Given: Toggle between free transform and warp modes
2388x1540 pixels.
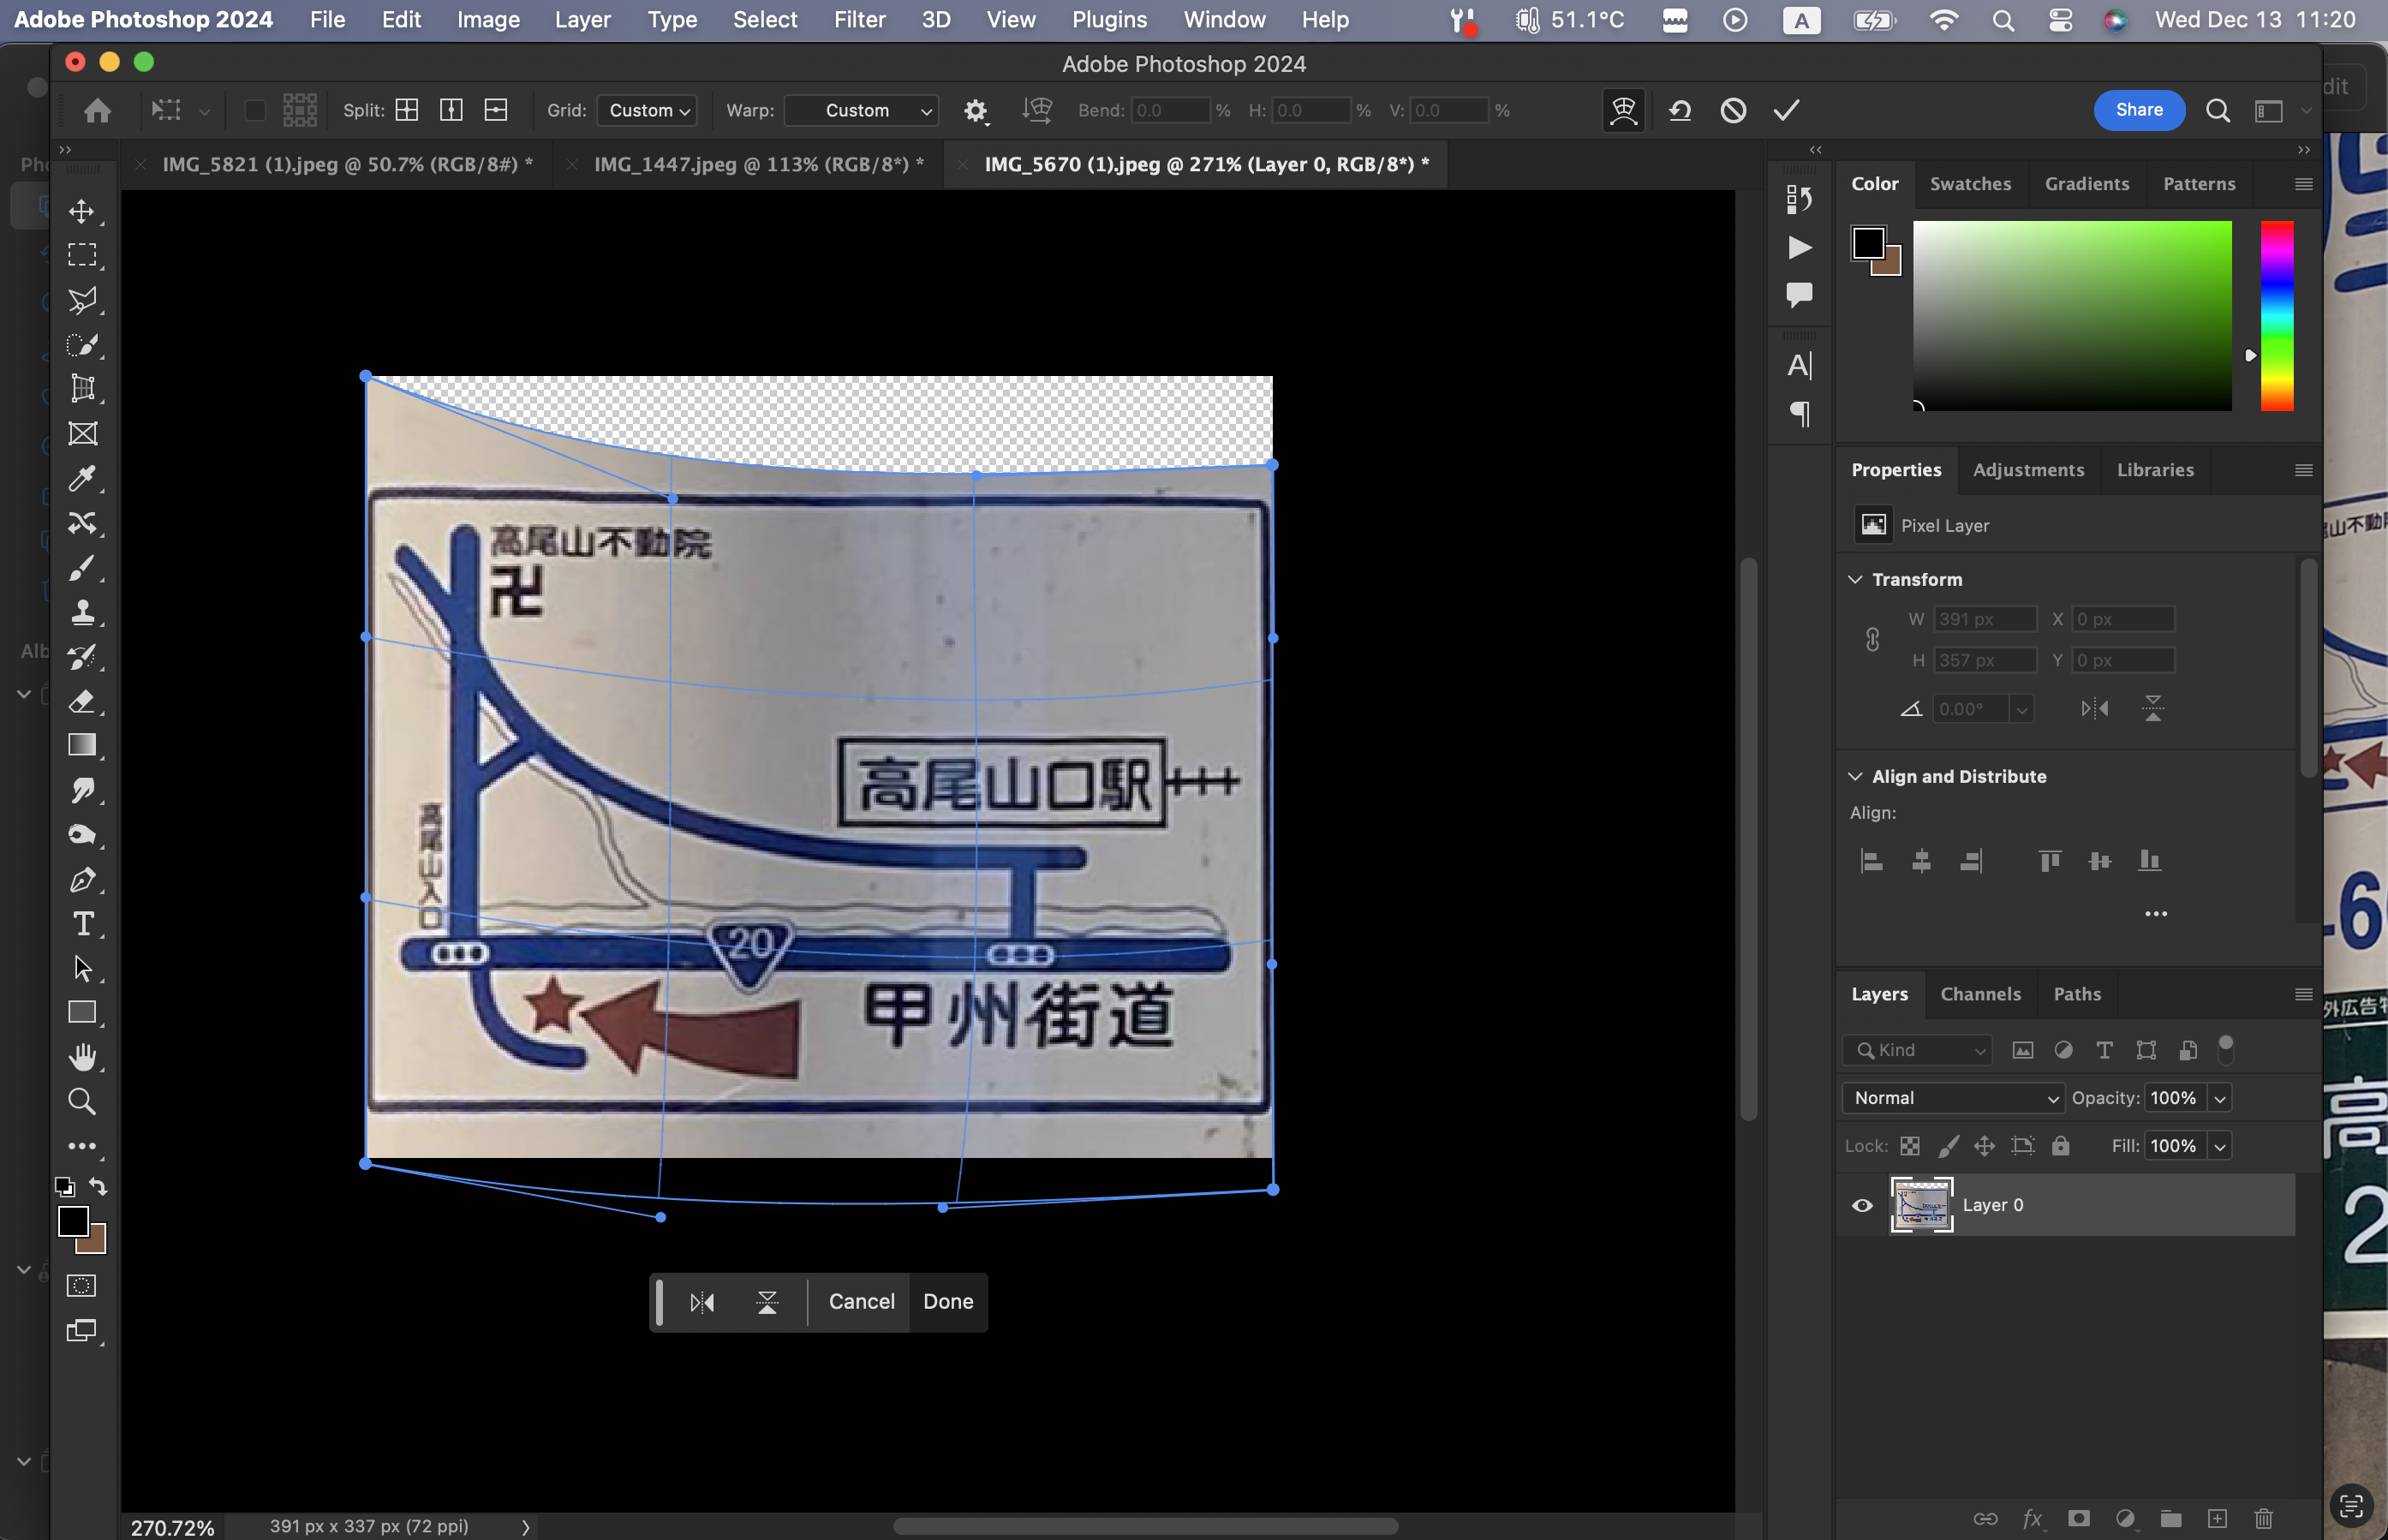Looking at the screenshot, I should click(x=1623, y=110).
